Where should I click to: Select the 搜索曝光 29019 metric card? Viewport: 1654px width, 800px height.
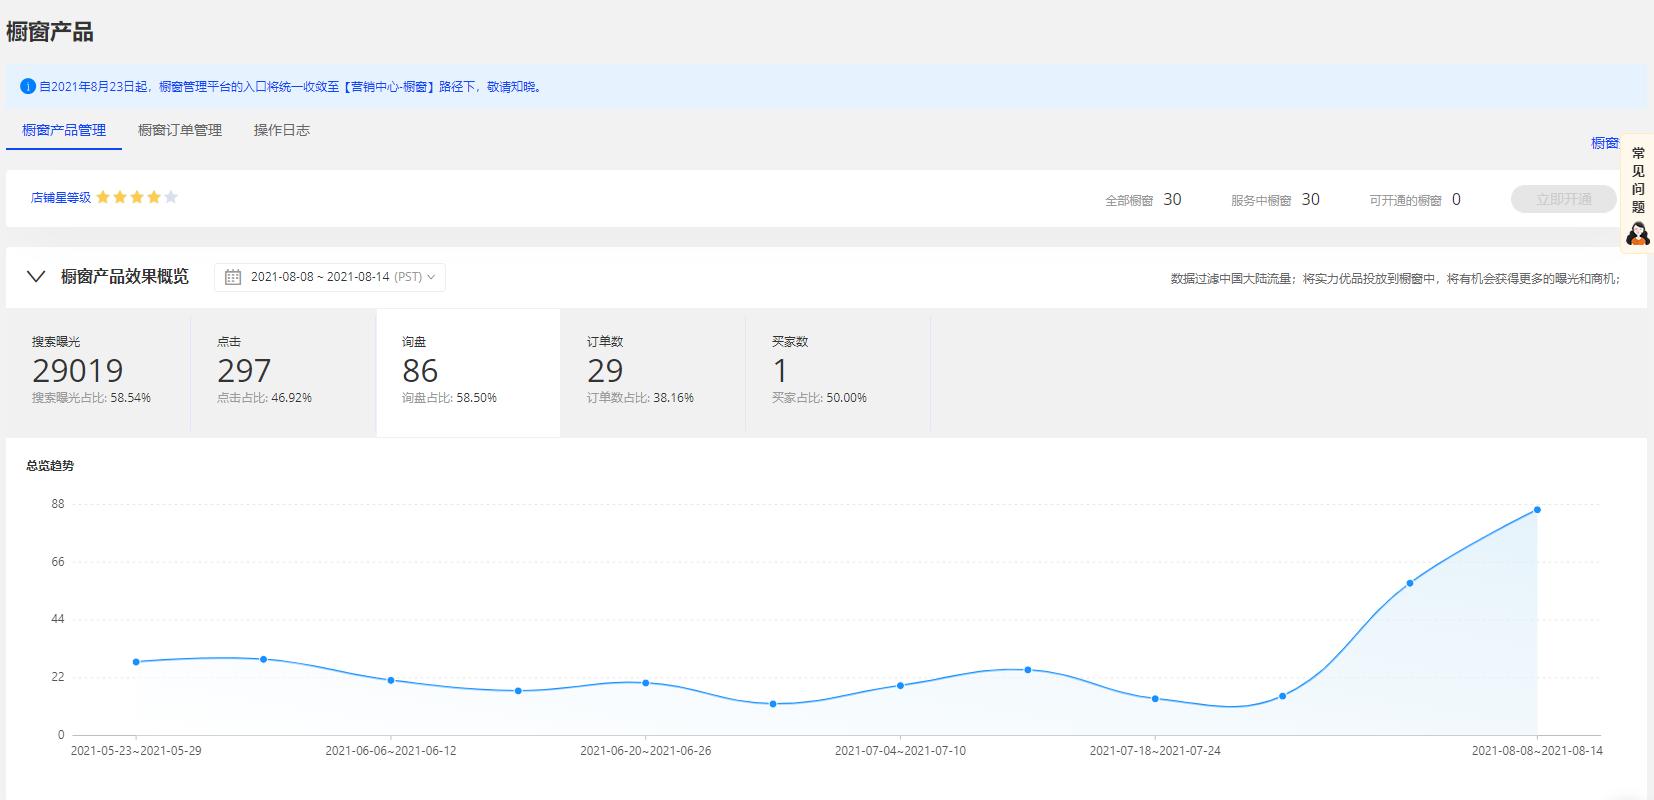click(x=98, y=371)
